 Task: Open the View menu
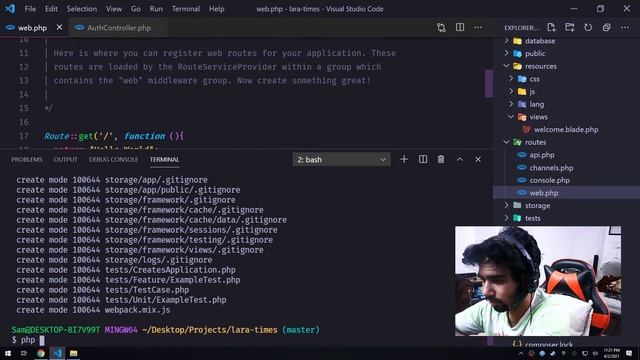(x=114, y=9)
